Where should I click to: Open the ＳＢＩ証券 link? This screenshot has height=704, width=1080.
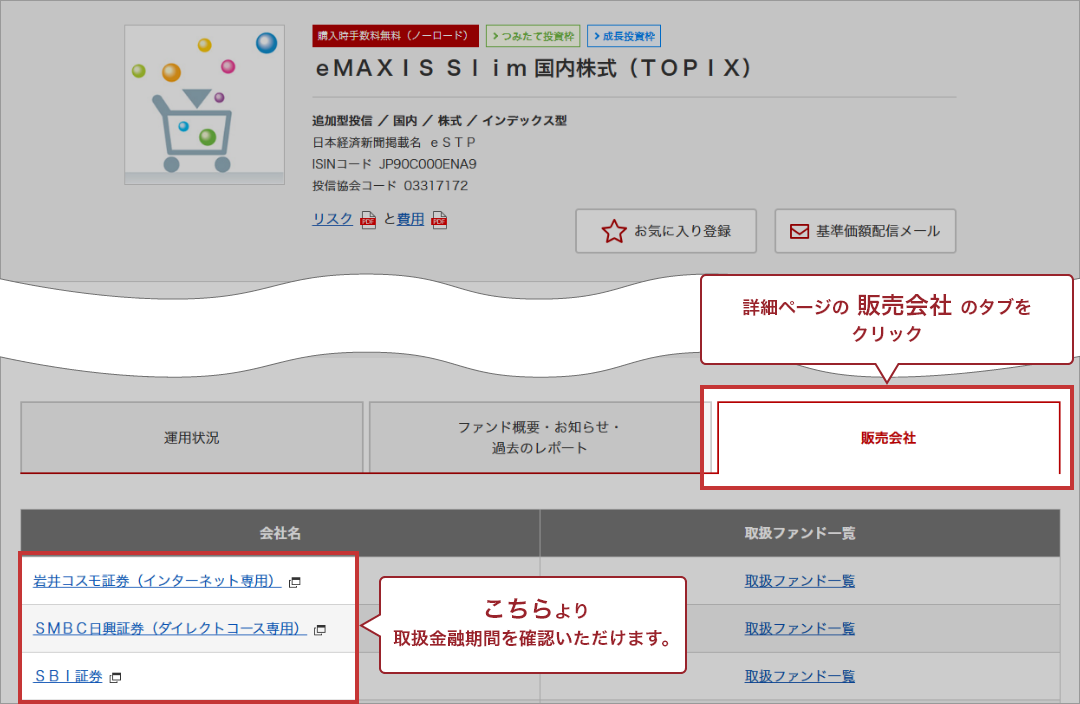pyautogui.click(x=67, y=676)
